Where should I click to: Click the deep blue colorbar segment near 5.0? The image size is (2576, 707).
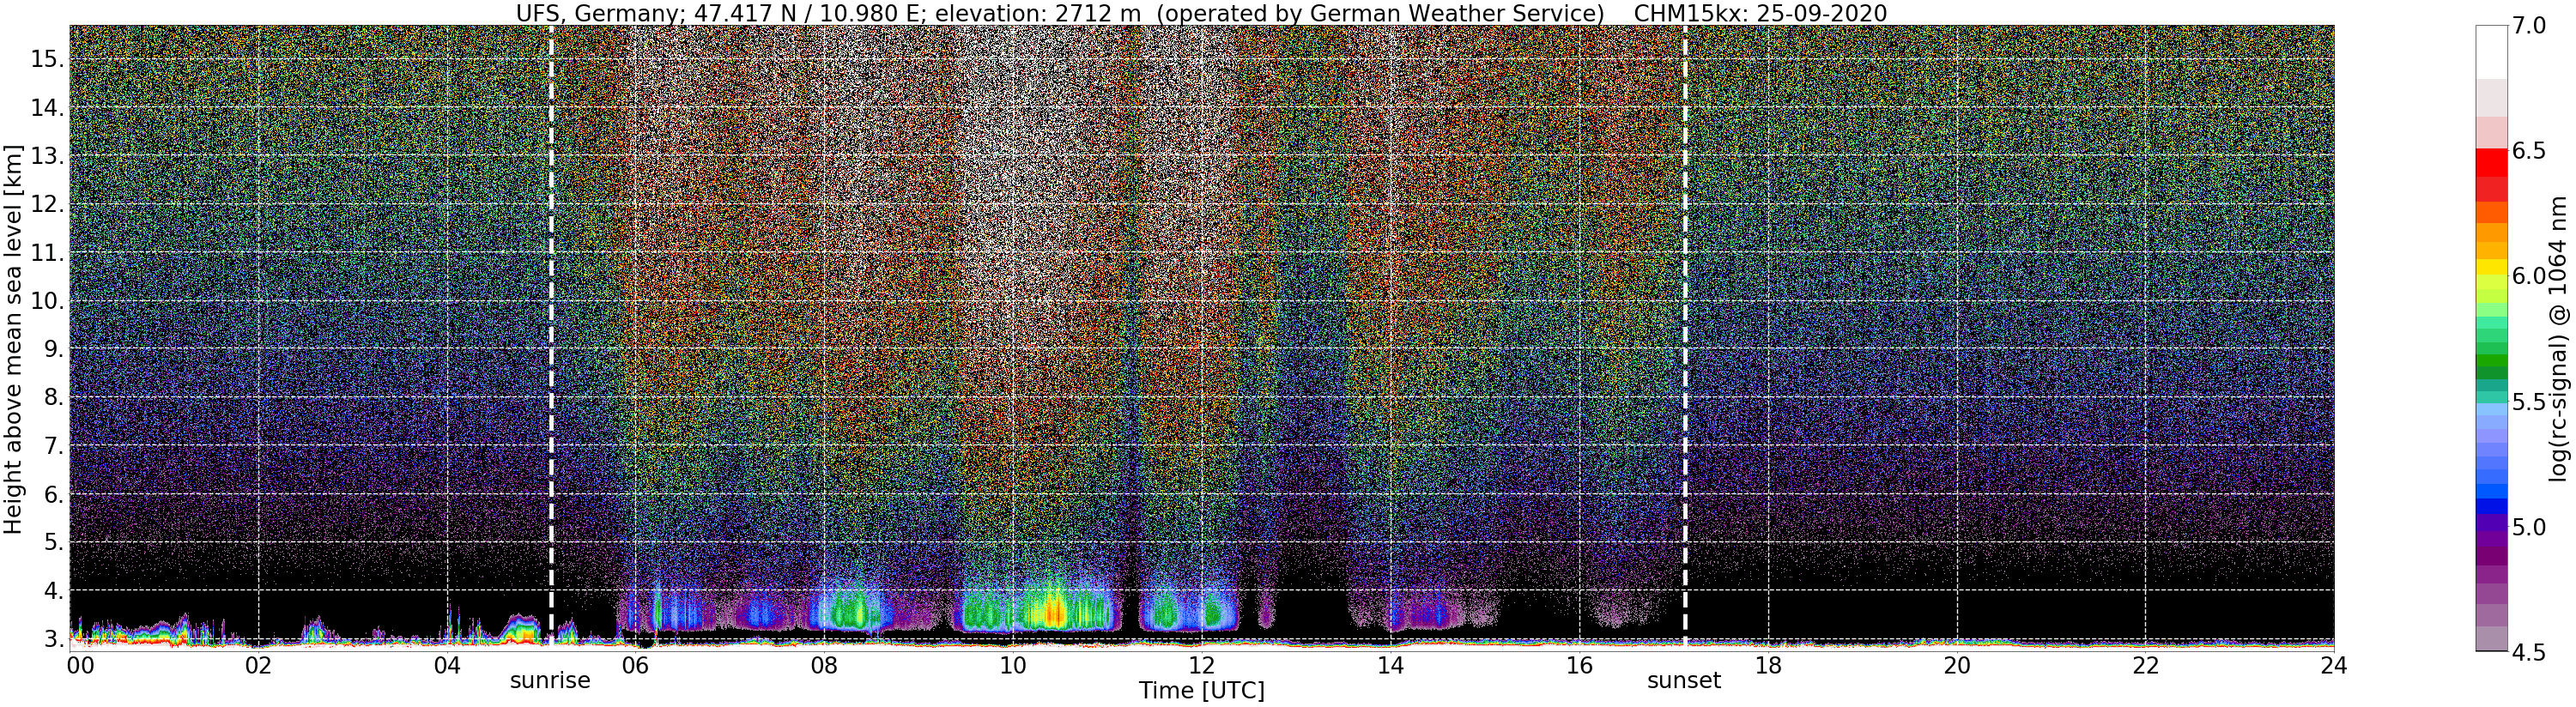(x=2491, y=506)
